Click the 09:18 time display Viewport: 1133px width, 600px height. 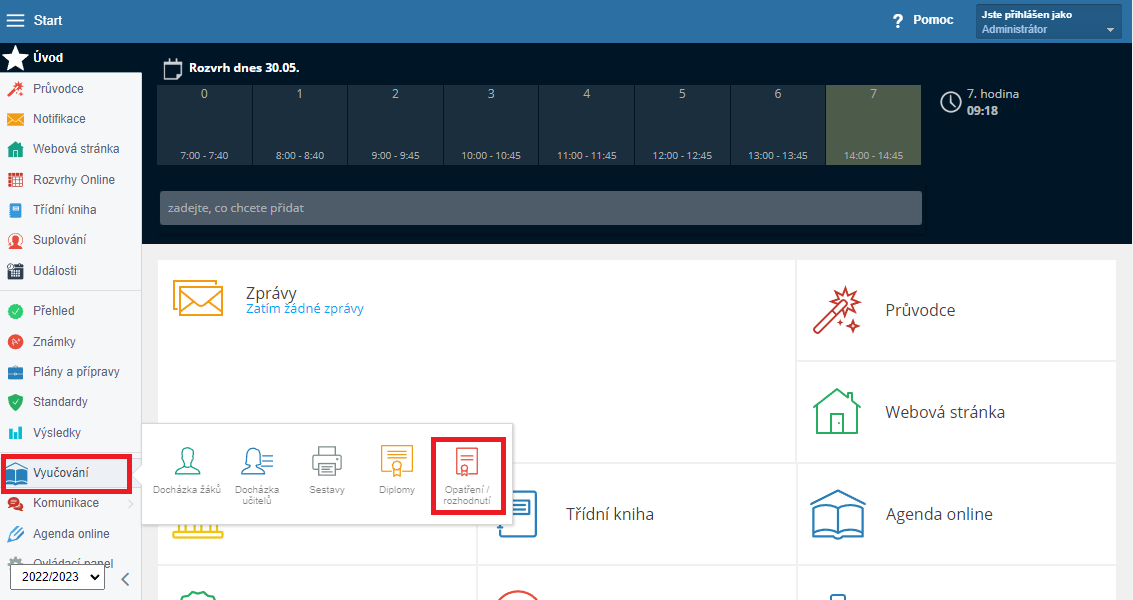coord(983,111)
